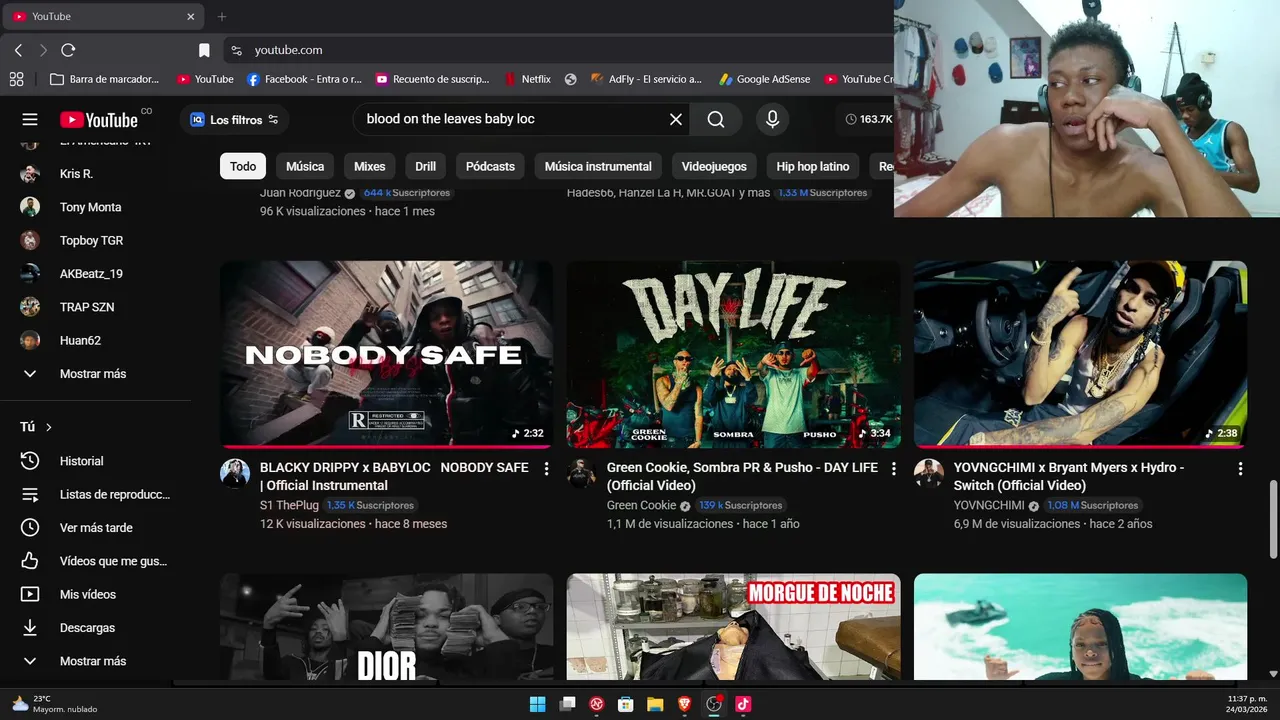
Task: Clear the search box with the X
Action: [x=676, y=119]
